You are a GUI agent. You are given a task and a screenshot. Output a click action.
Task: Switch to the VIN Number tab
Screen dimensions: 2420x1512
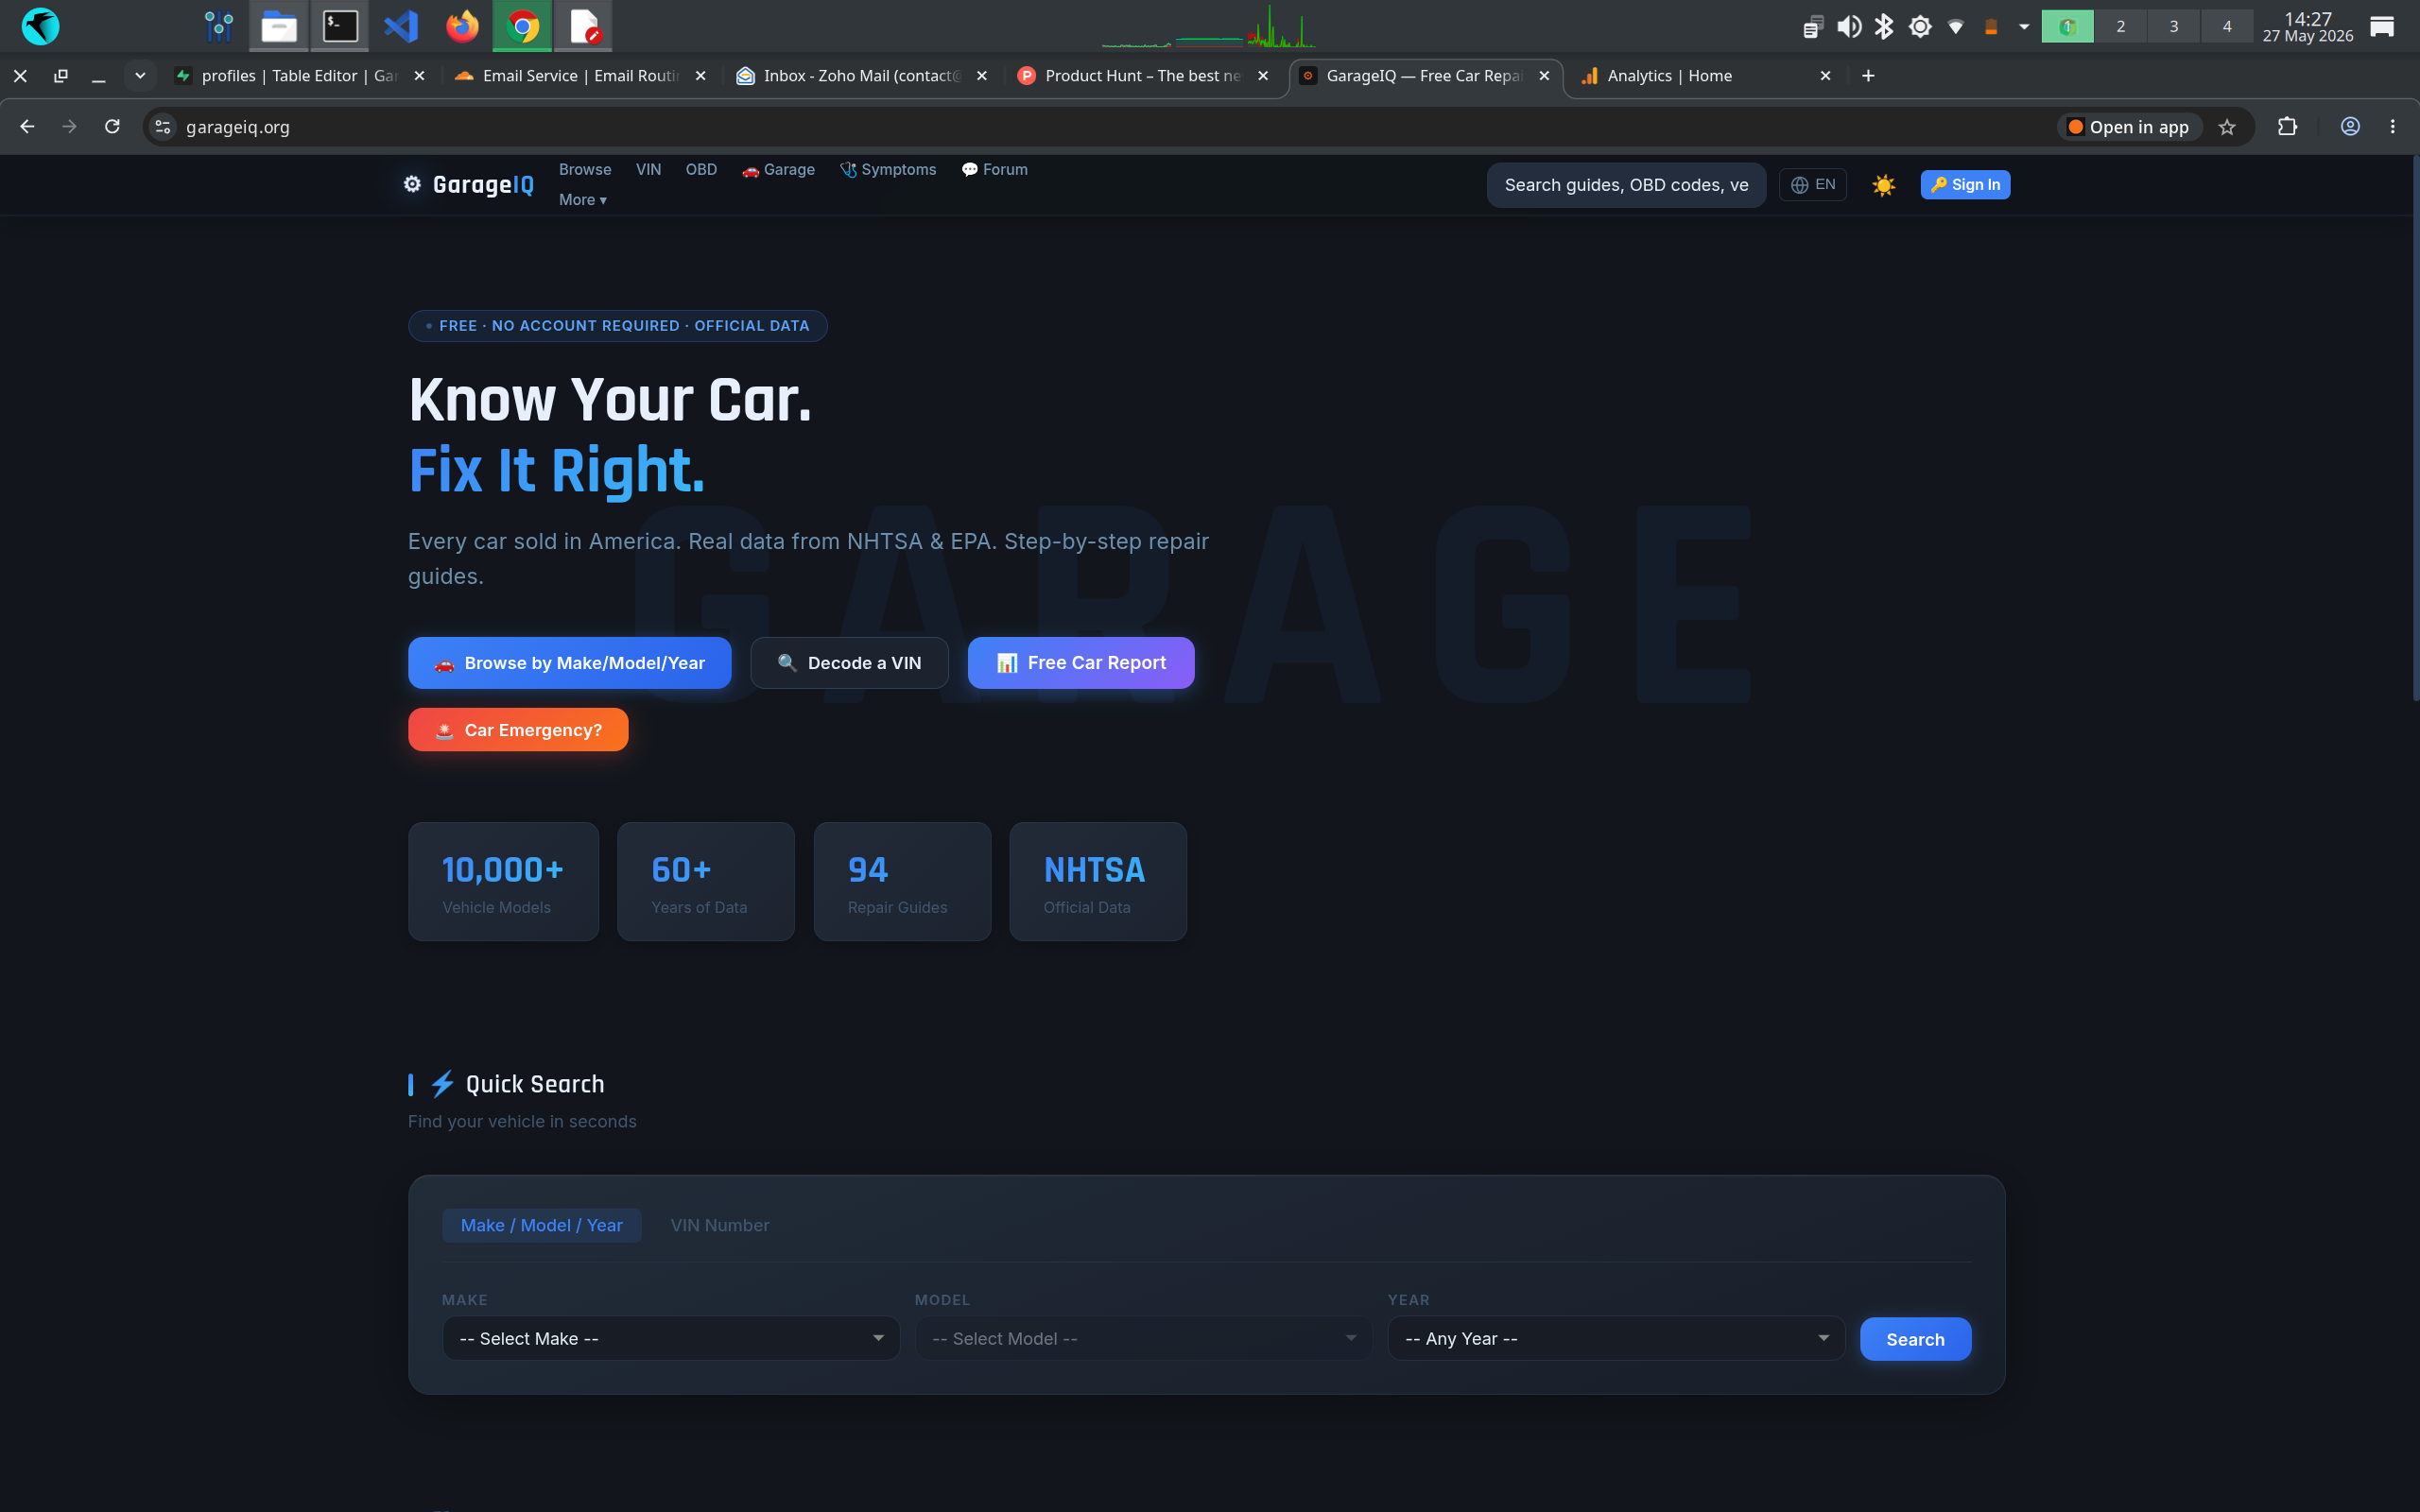click(x=720, y=1225)
